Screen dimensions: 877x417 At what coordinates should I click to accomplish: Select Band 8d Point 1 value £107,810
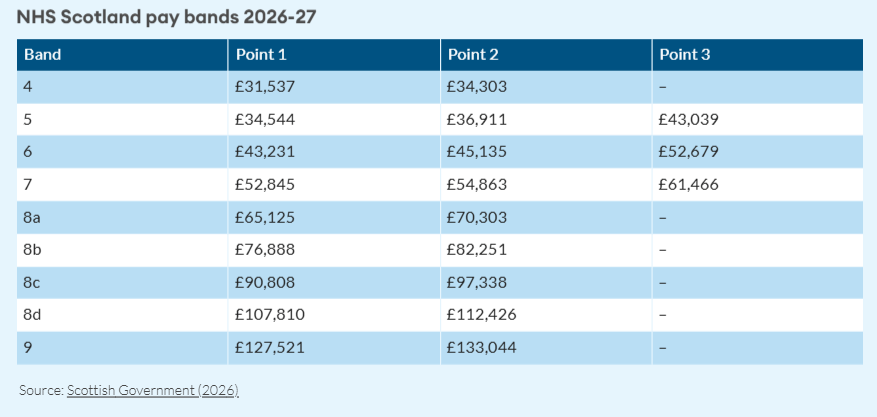point(269,315)
